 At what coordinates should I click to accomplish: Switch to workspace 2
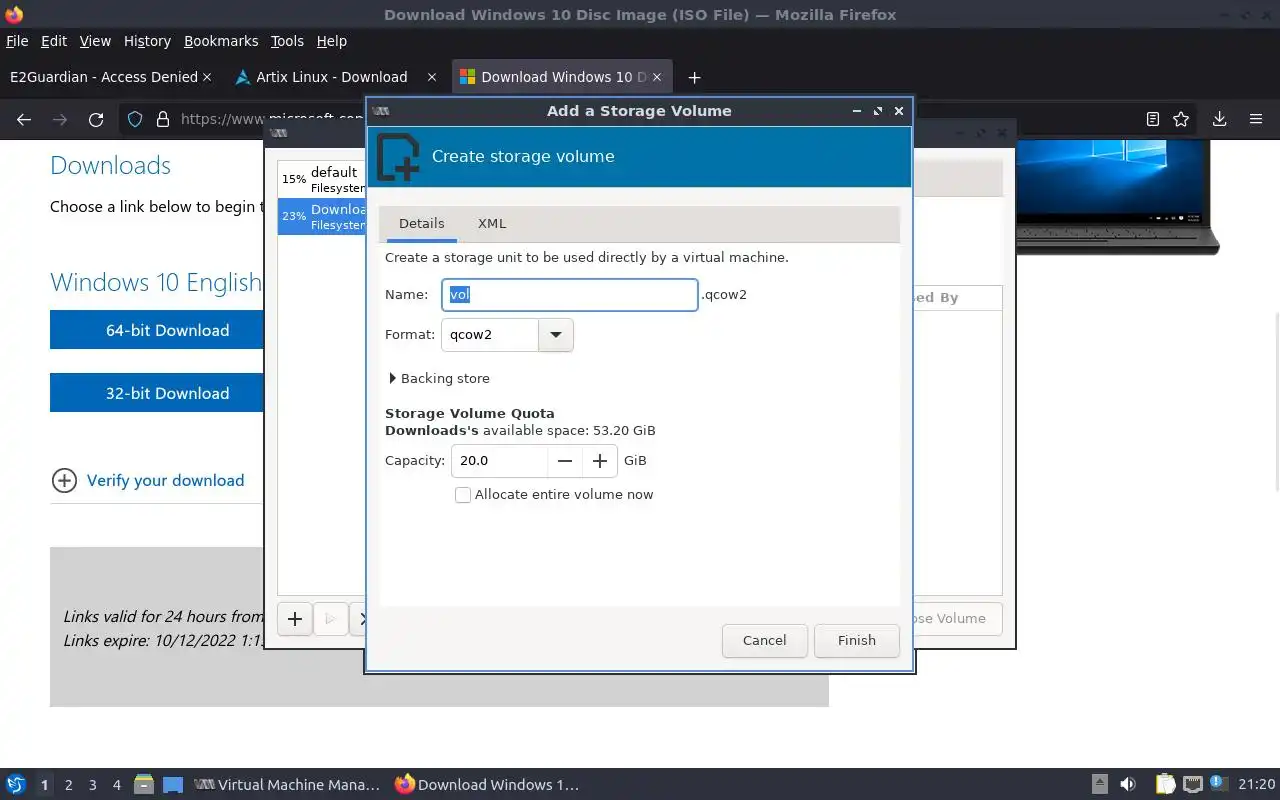tap(69, 785)
